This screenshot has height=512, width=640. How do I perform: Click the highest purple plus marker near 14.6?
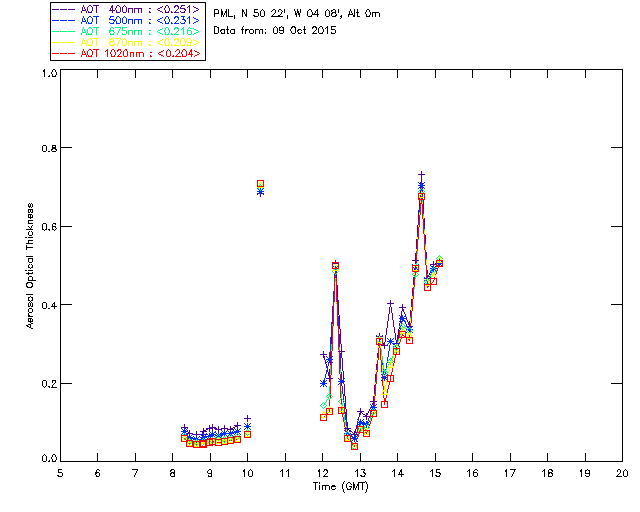[422, 175]
